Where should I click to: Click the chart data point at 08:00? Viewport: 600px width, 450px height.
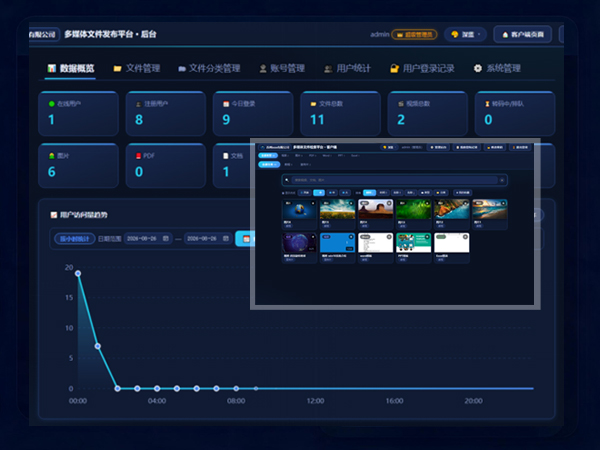point(236,388)
